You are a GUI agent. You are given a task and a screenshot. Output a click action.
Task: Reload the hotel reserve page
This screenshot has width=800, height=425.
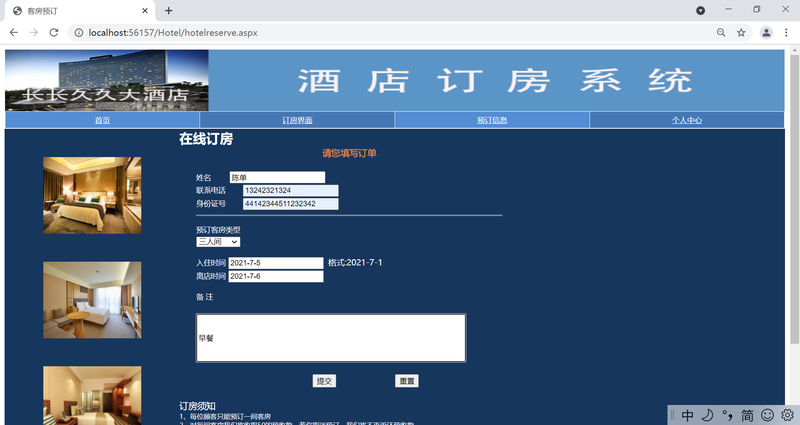click(54, 33)
